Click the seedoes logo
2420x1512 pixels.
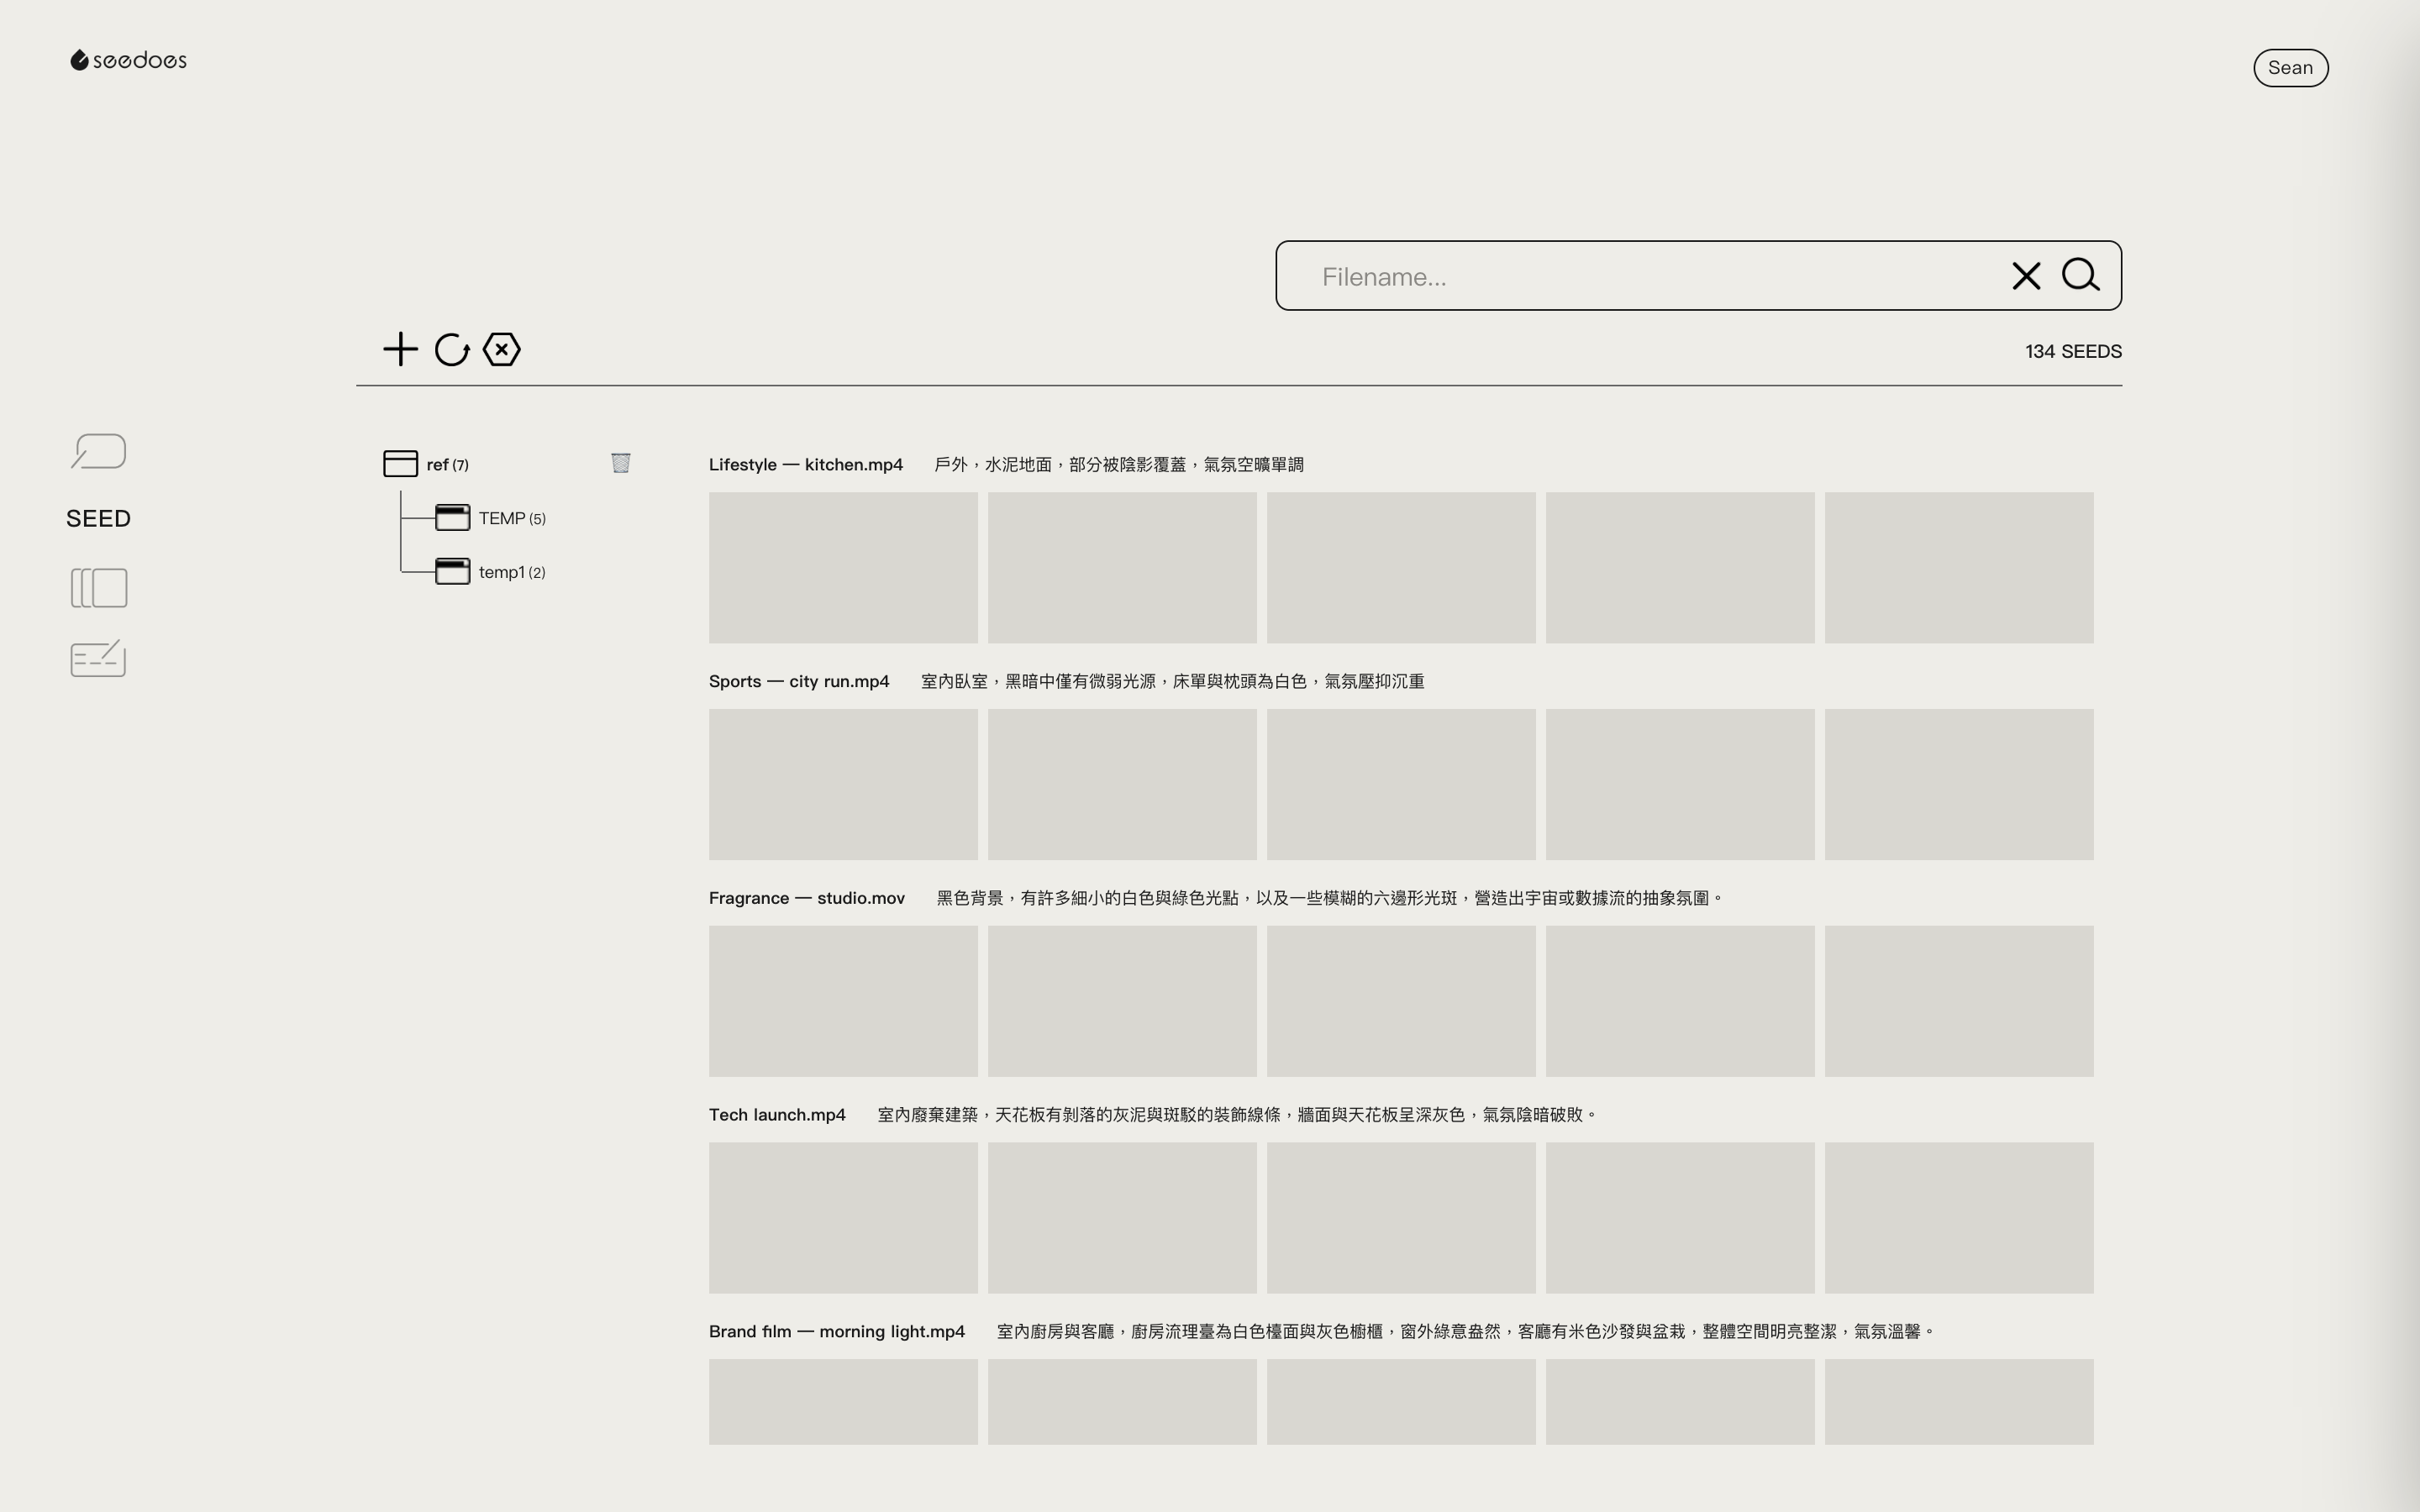pyautogui.click(x=128, y=61)
